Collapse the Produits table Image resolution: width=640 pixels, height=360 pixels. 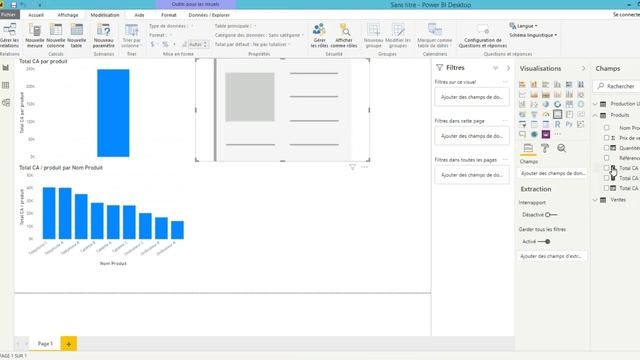click(595, 115)
